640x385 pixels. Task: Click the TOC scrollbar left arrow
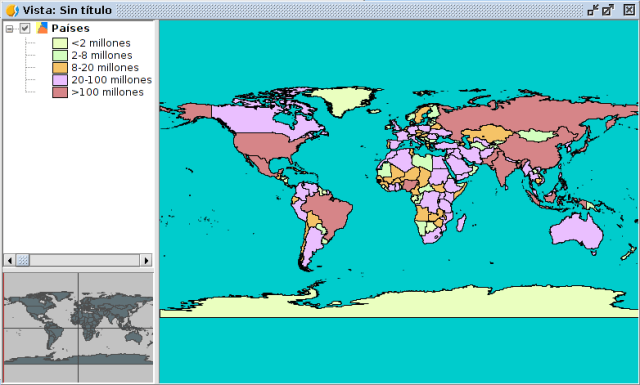pyautogui.click(x=10, y=260)
